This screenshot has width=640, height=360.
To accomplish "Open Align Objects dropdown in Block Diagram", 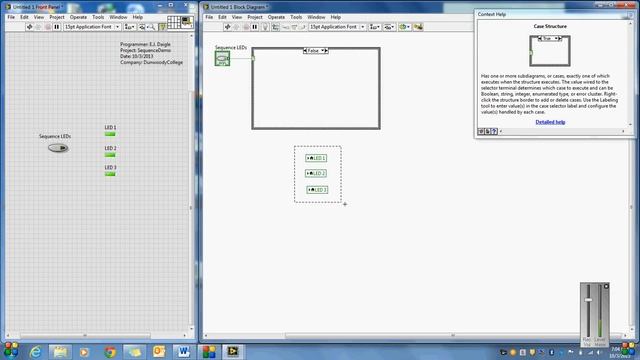I will point(374,27).
